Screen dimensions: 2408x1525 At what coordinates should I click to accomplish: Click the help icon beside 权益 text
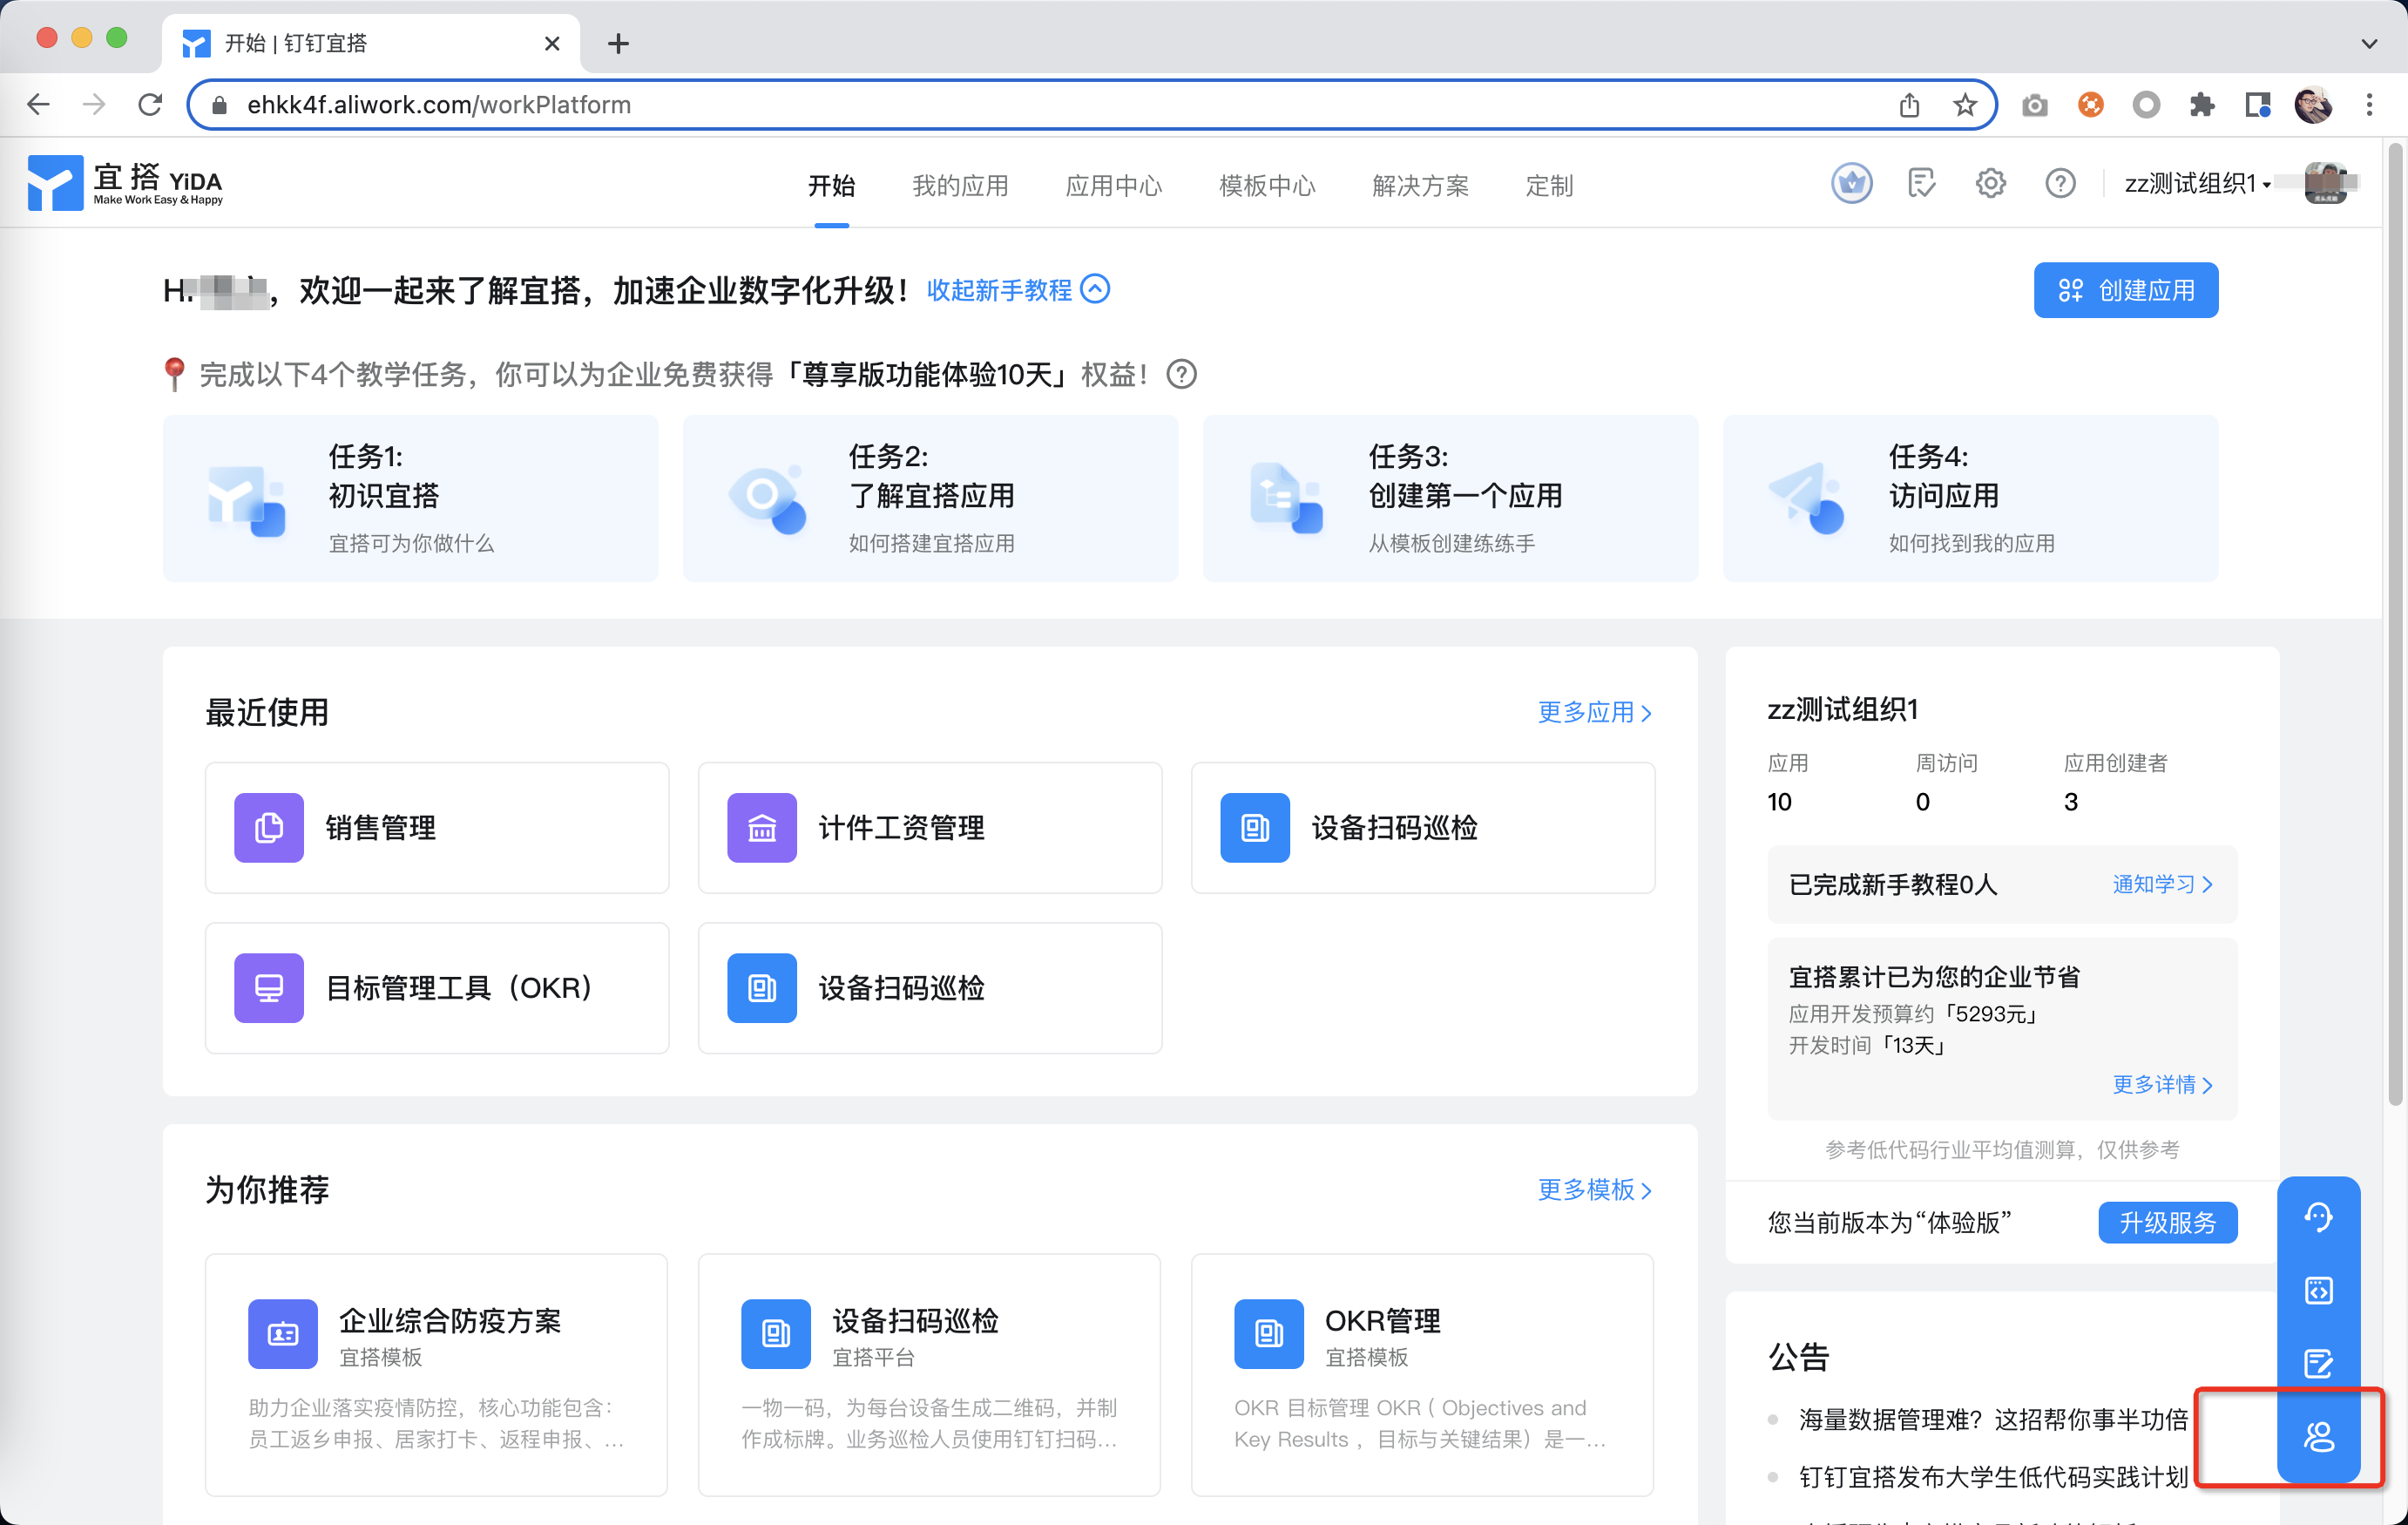pos(1181,374)
